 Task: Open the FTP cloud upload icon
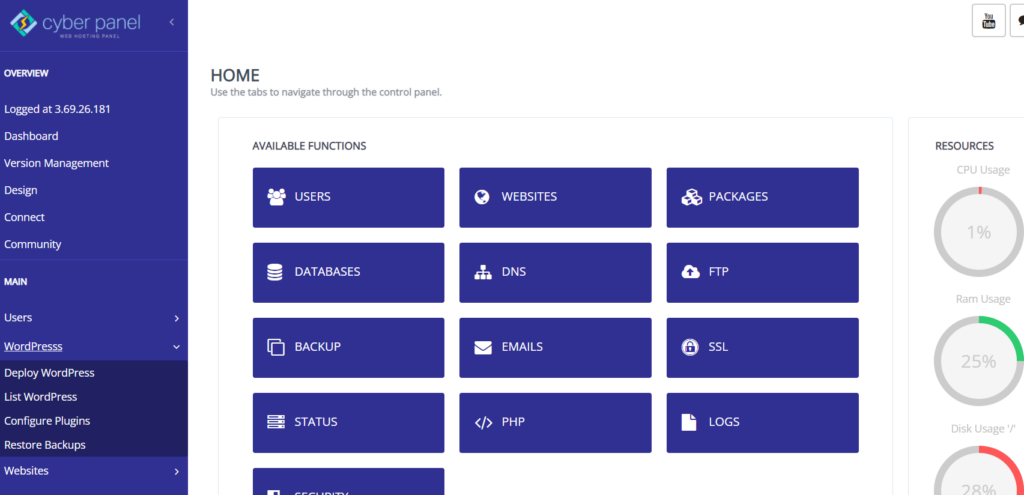pos(690,272)
